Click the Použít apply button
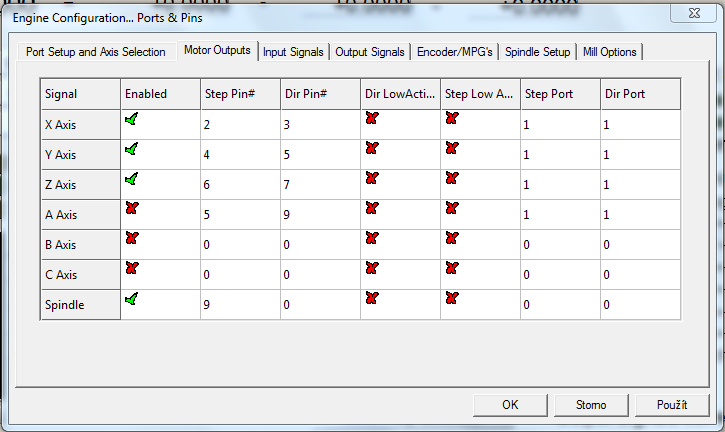Image resolution: width=725 pixels, height=432 pixels. [x=672, y=405]
